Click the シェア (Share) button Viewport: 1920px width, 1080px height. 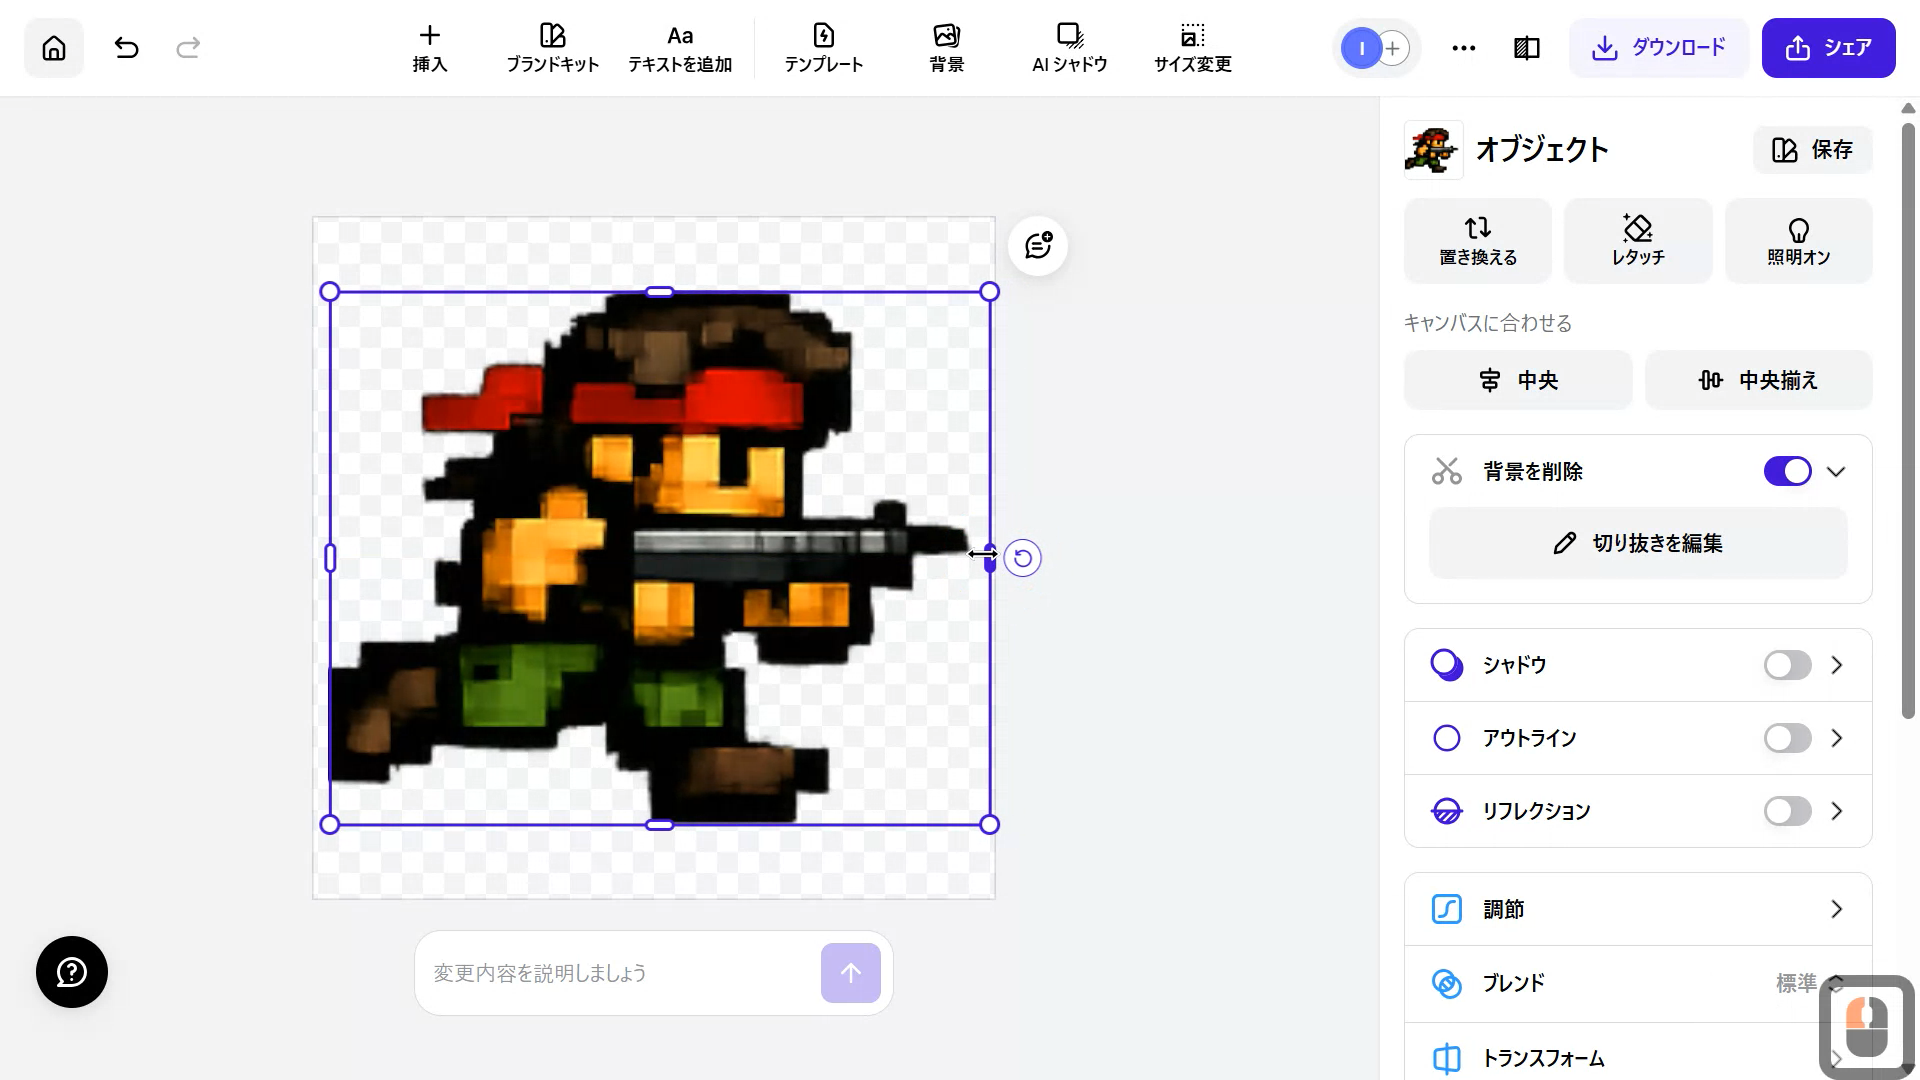click(x=1828, y=48)
